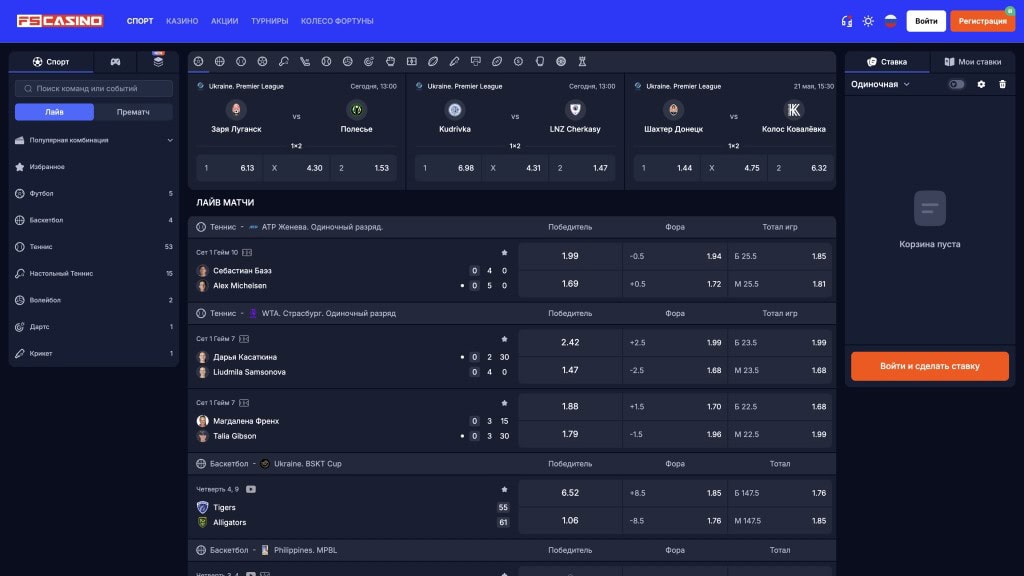
Task: Switch to Прематч mode
Action: coord(133,112)
